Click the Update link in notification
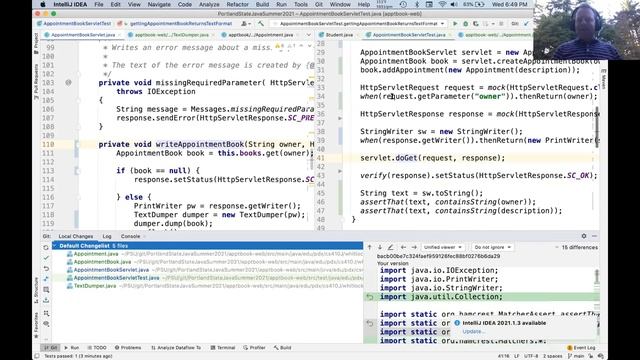This screenshot has width=640, height=360. pos(473,331)
